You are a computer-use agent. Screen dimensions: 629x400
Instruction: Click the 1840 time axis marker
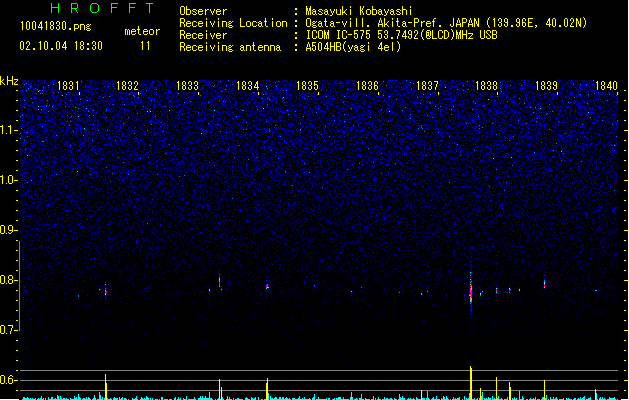click(x=606, y=86)
